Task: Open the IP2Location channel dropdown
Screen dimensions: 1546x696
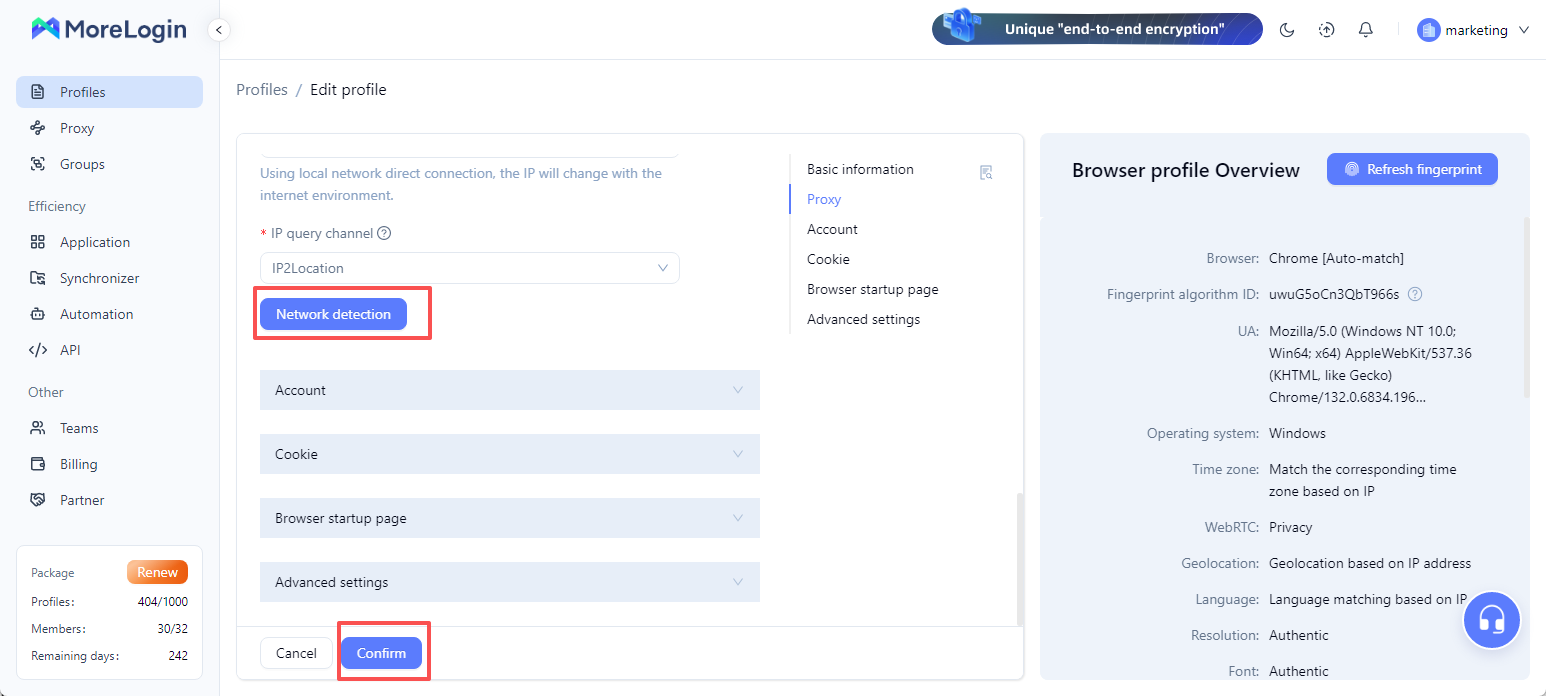Action: tap(469, 267)
